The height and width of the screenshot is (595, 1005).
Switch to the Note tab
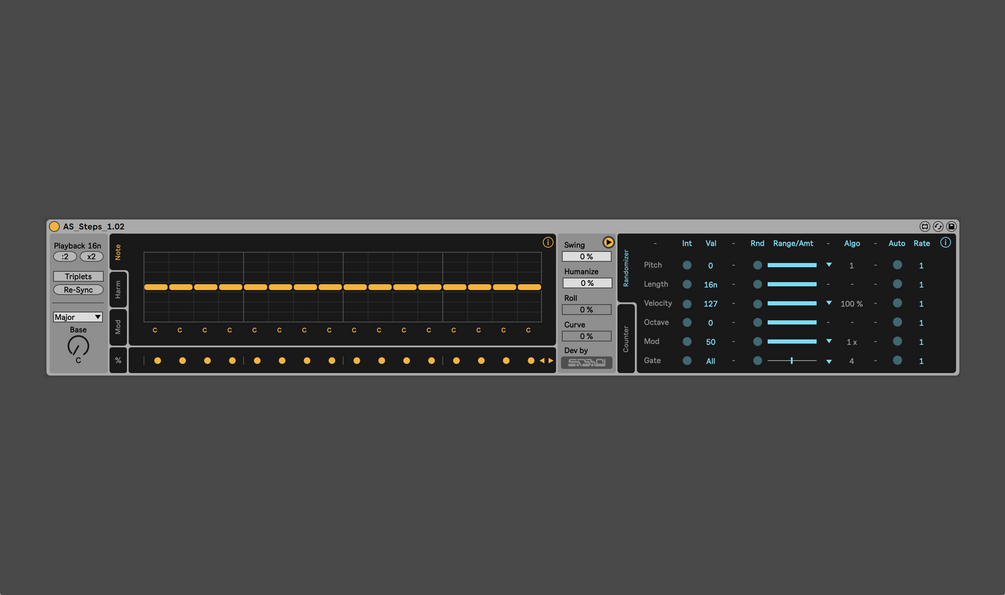pyautogui.click(x=118, y=252)
